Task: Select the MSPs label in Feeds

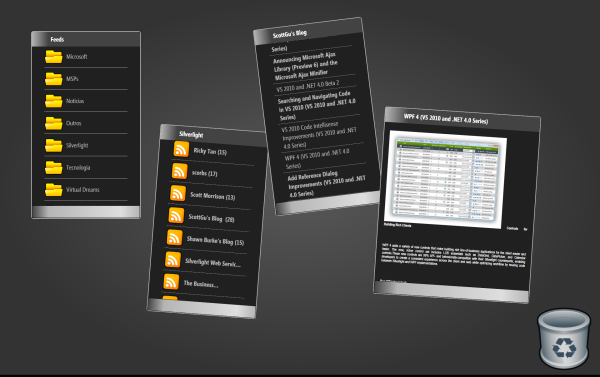Action: point(72,79)
